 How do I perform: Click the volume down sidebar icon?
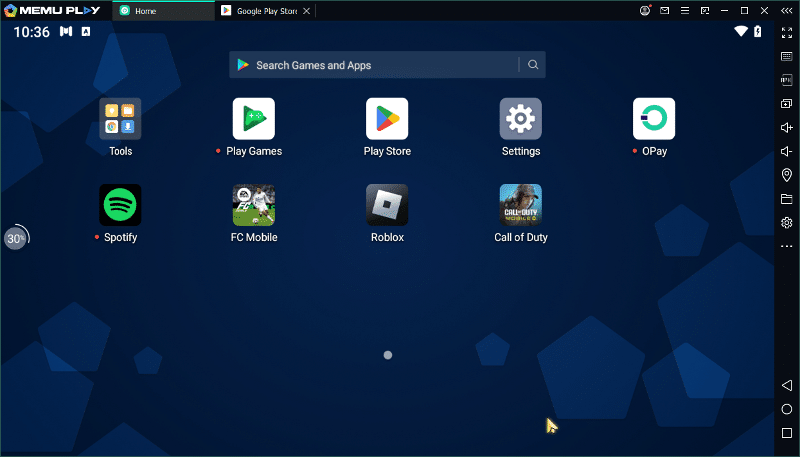[x=787, y=151]
